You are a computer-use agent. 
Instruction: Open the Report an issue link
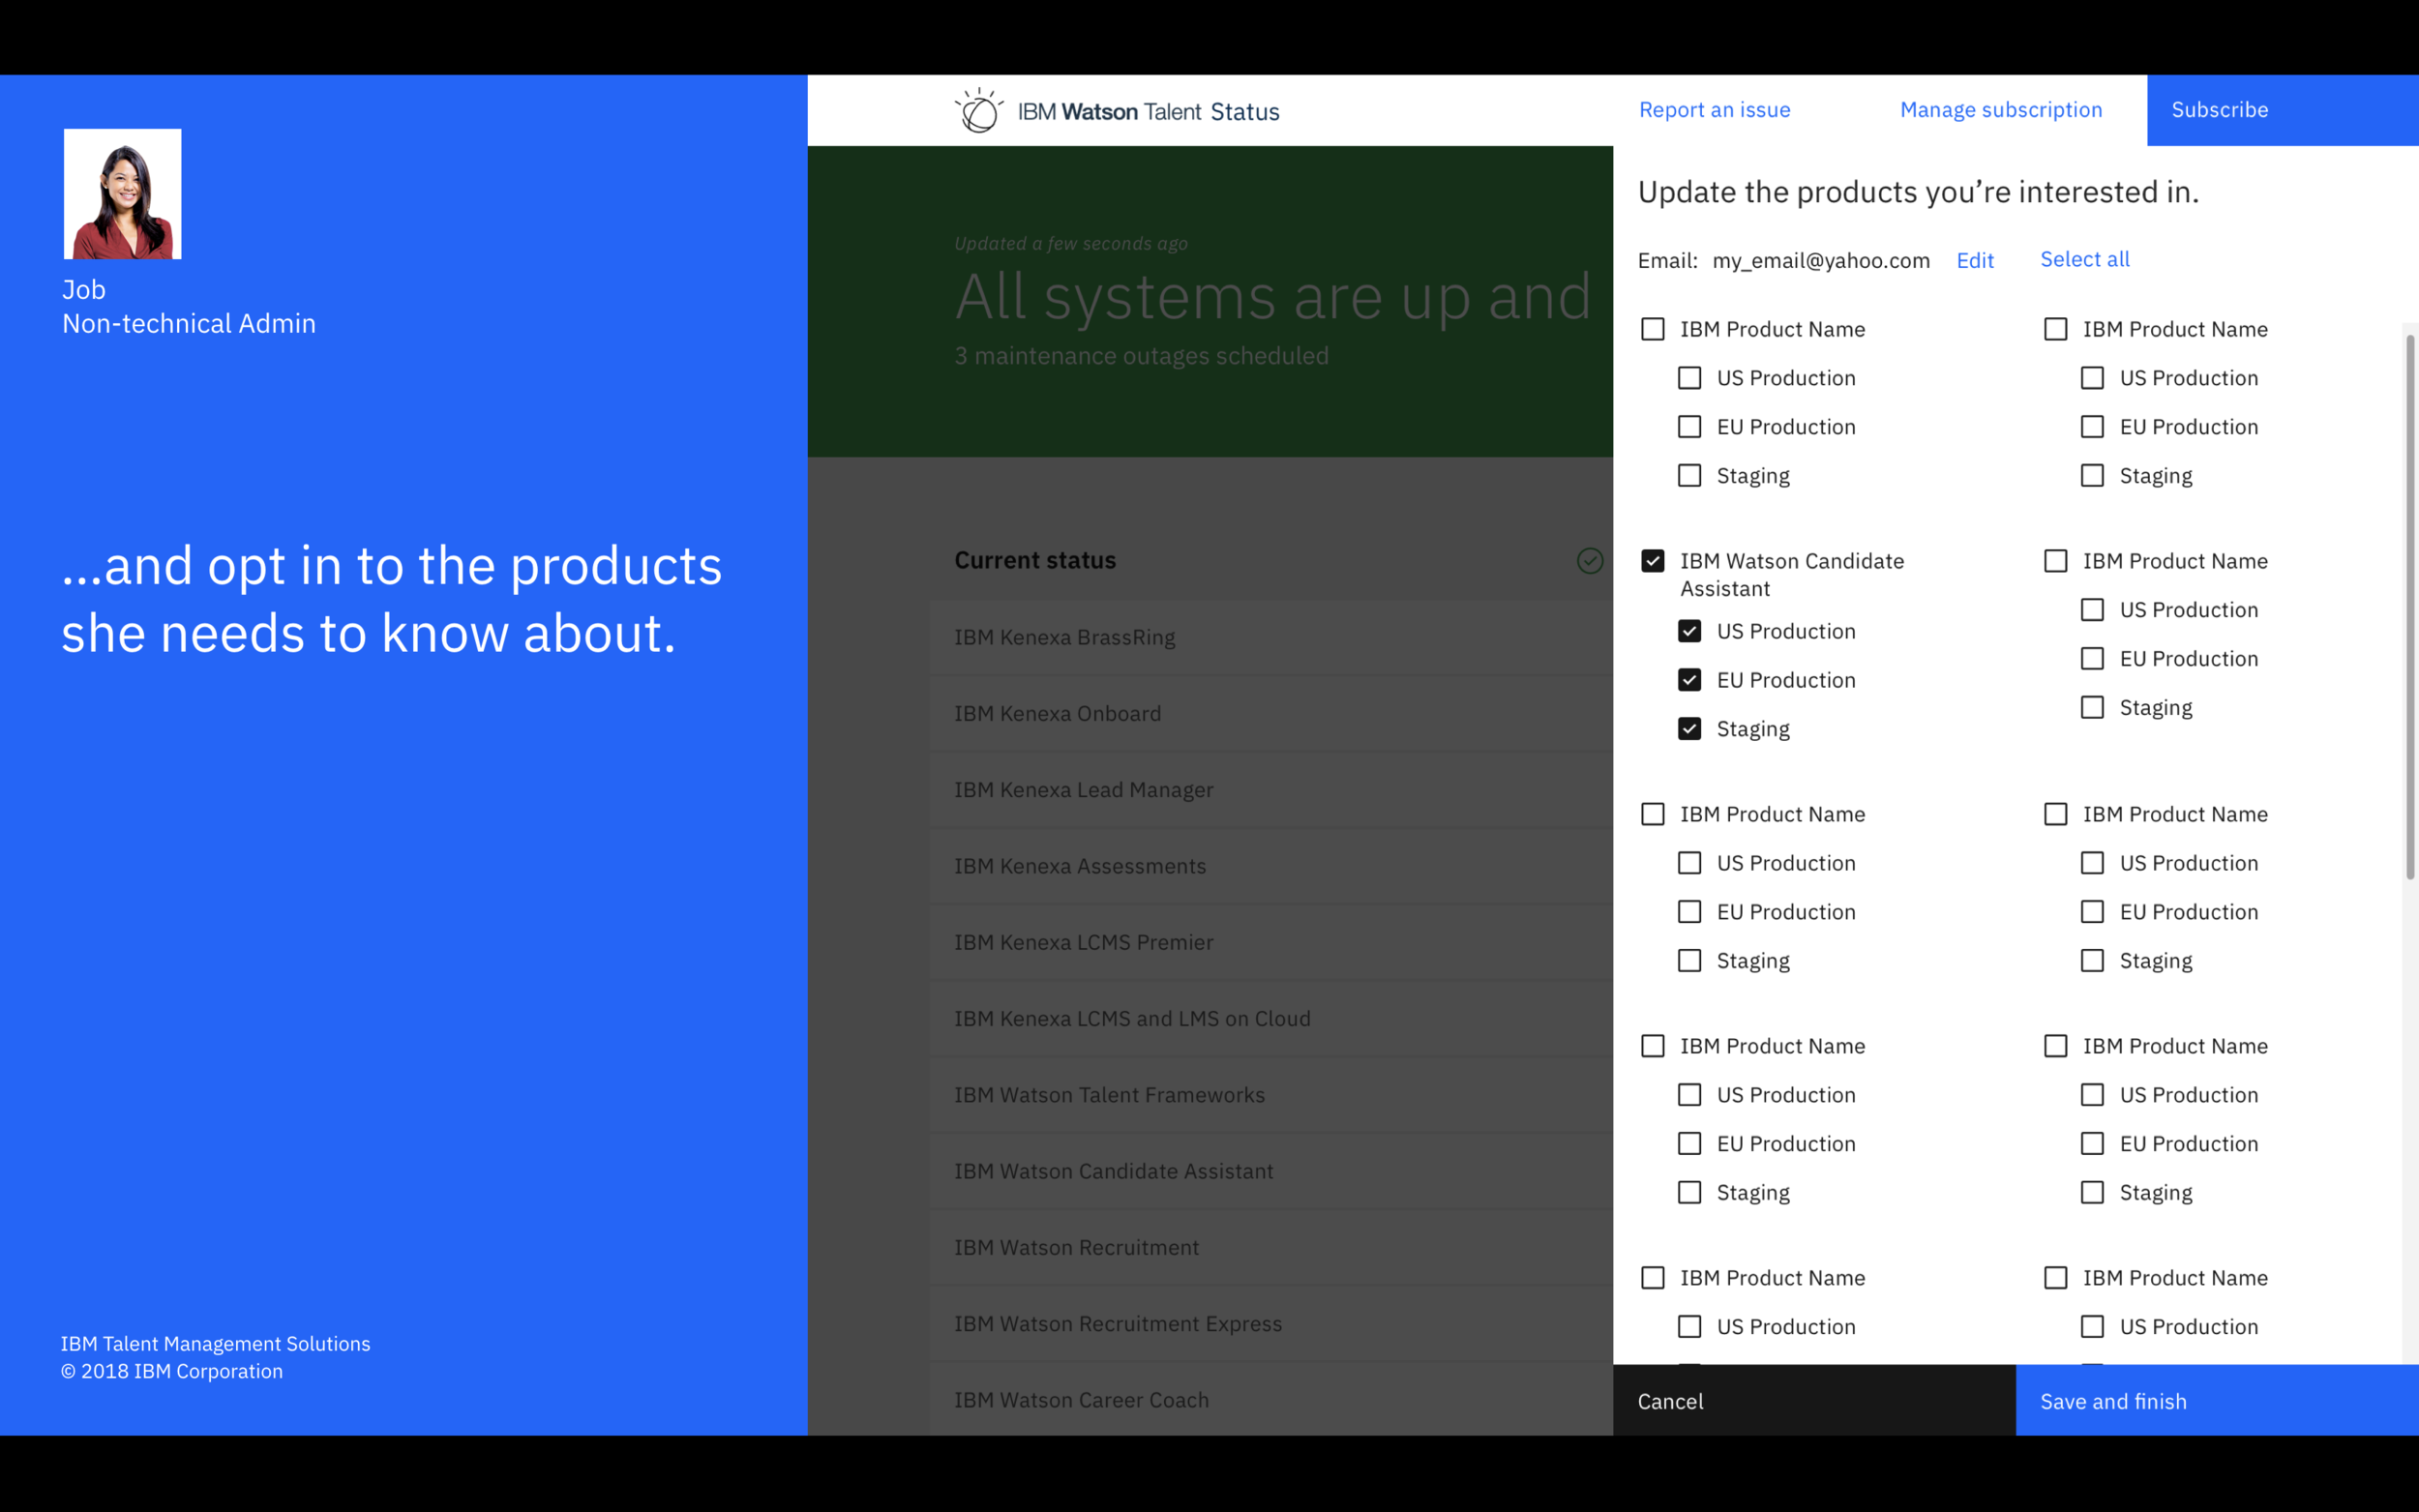point(1714,110)
